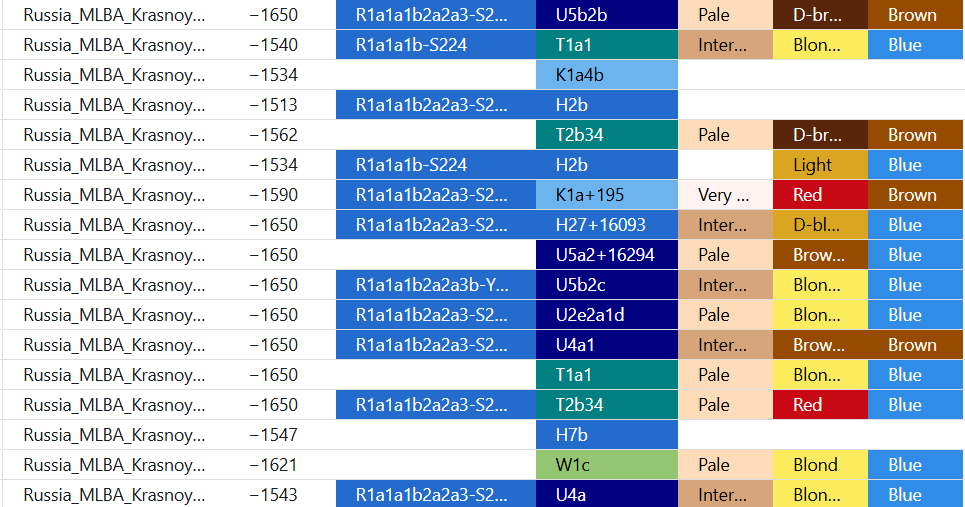Select the 'Blon...' cell in U2e2a1d row
Viewport: 965px width, 507px height.
(820, 315)
